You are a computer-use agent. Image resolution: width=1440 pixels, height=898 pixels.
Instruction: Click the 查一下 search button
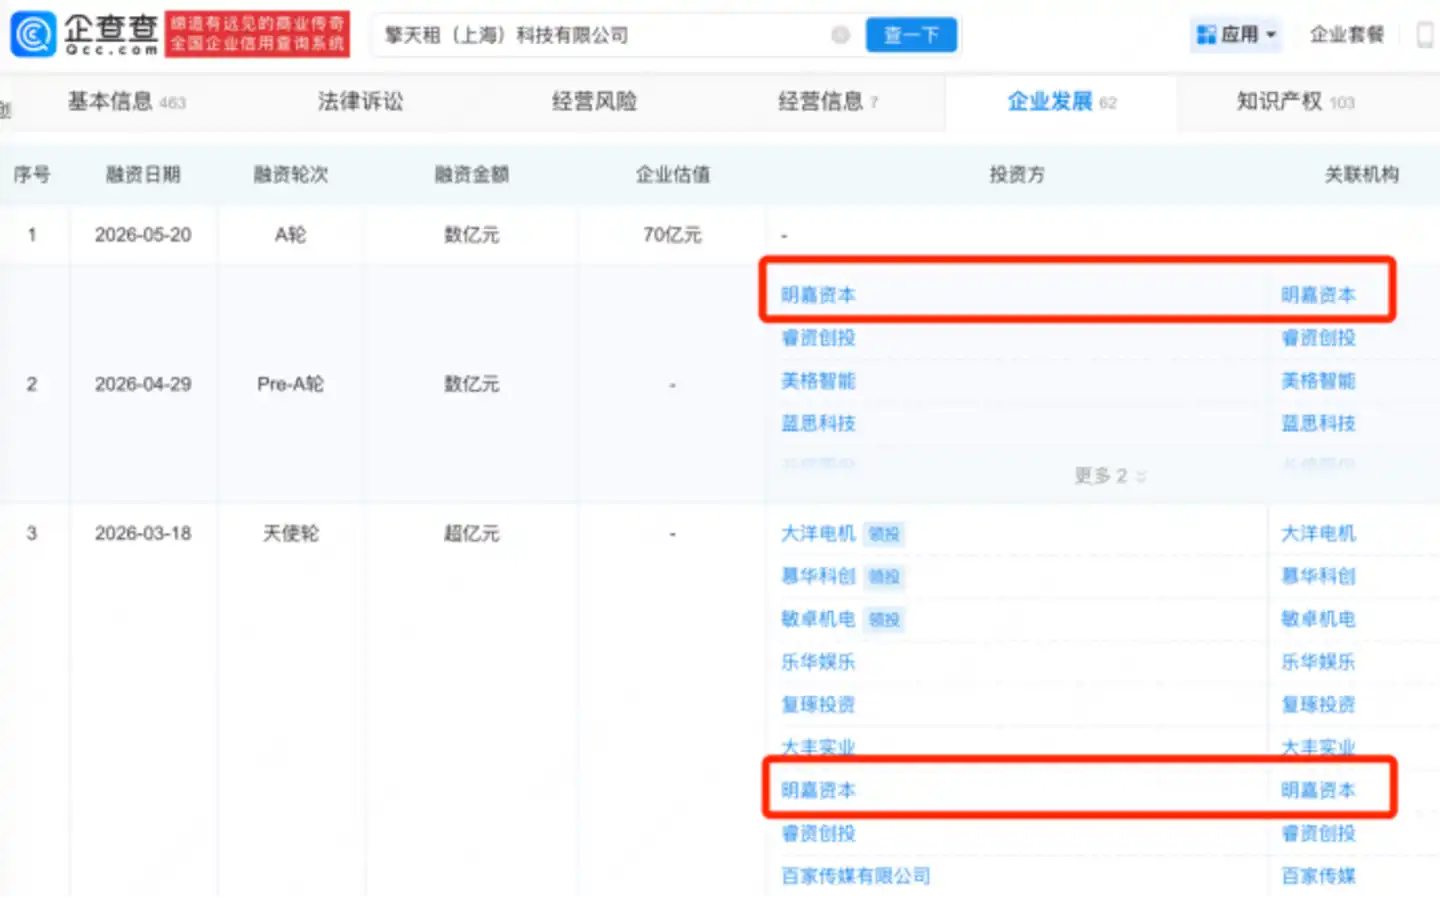(x=911, y=35)
